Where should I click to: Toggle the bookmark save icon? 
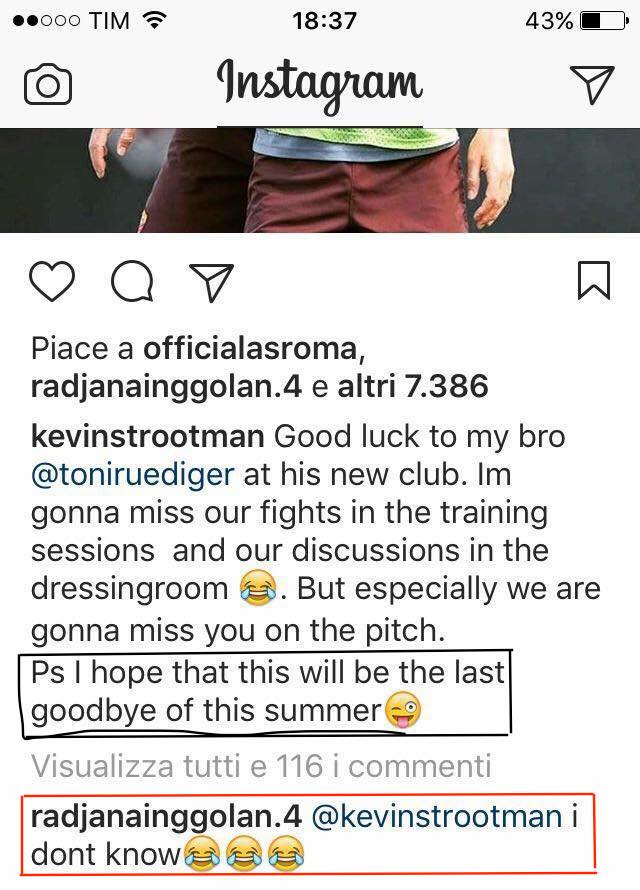click(x=594, y=280)
